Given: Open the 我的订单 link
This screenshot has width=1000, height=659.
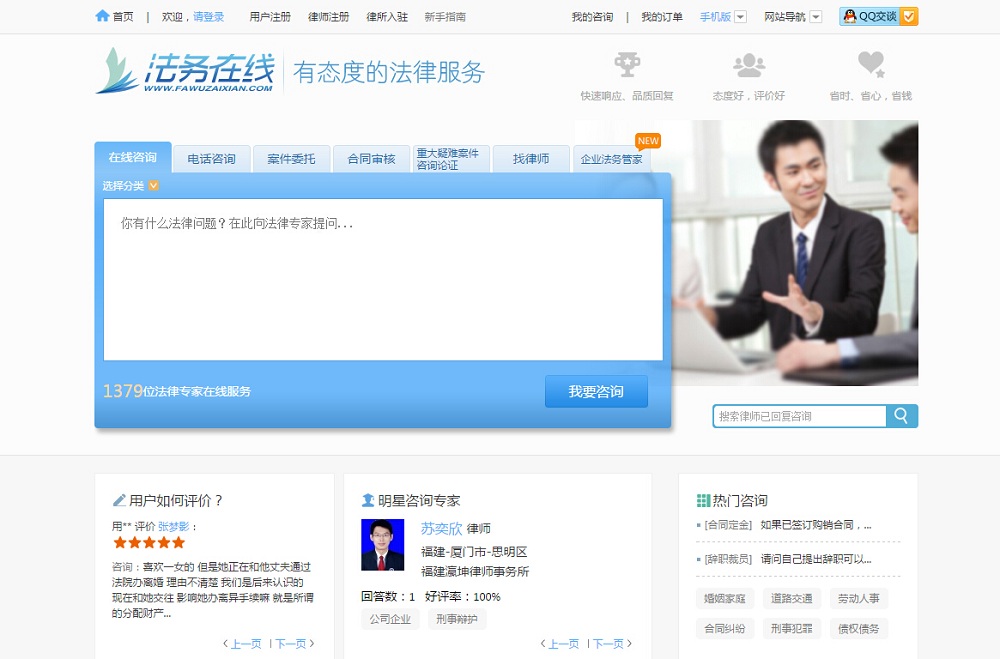Looking at the screenshot, I should pyautogui.click(x=662, y=17).
